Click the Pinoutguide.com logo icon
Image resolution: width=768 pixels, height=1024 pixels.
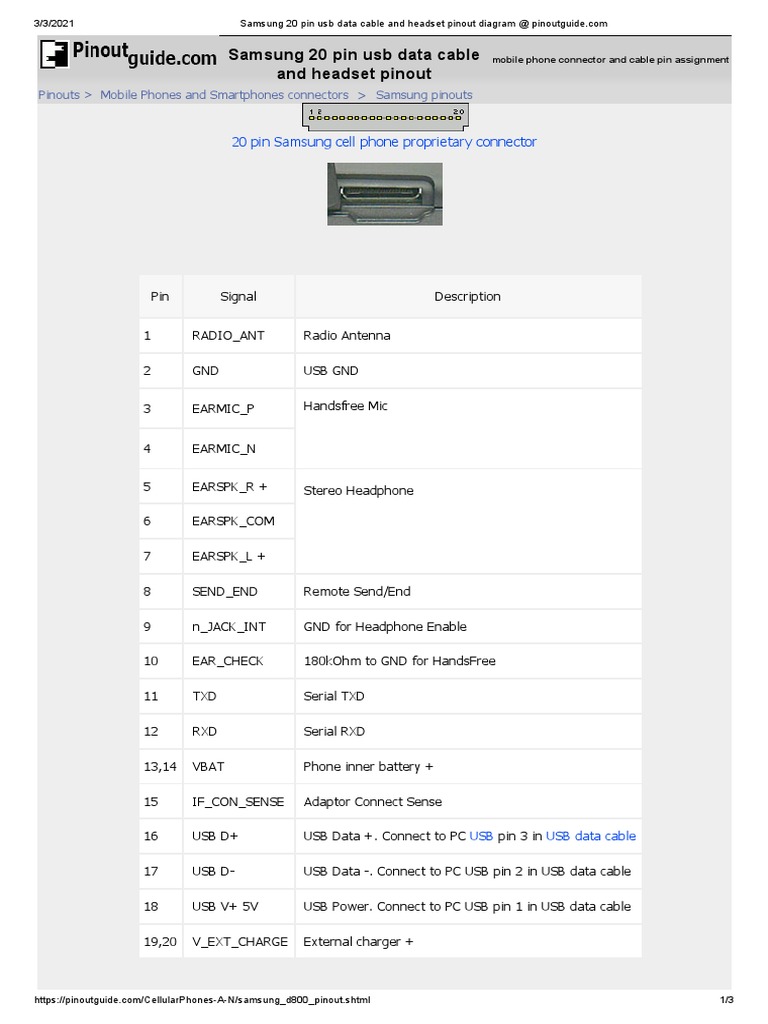(54, 54)
